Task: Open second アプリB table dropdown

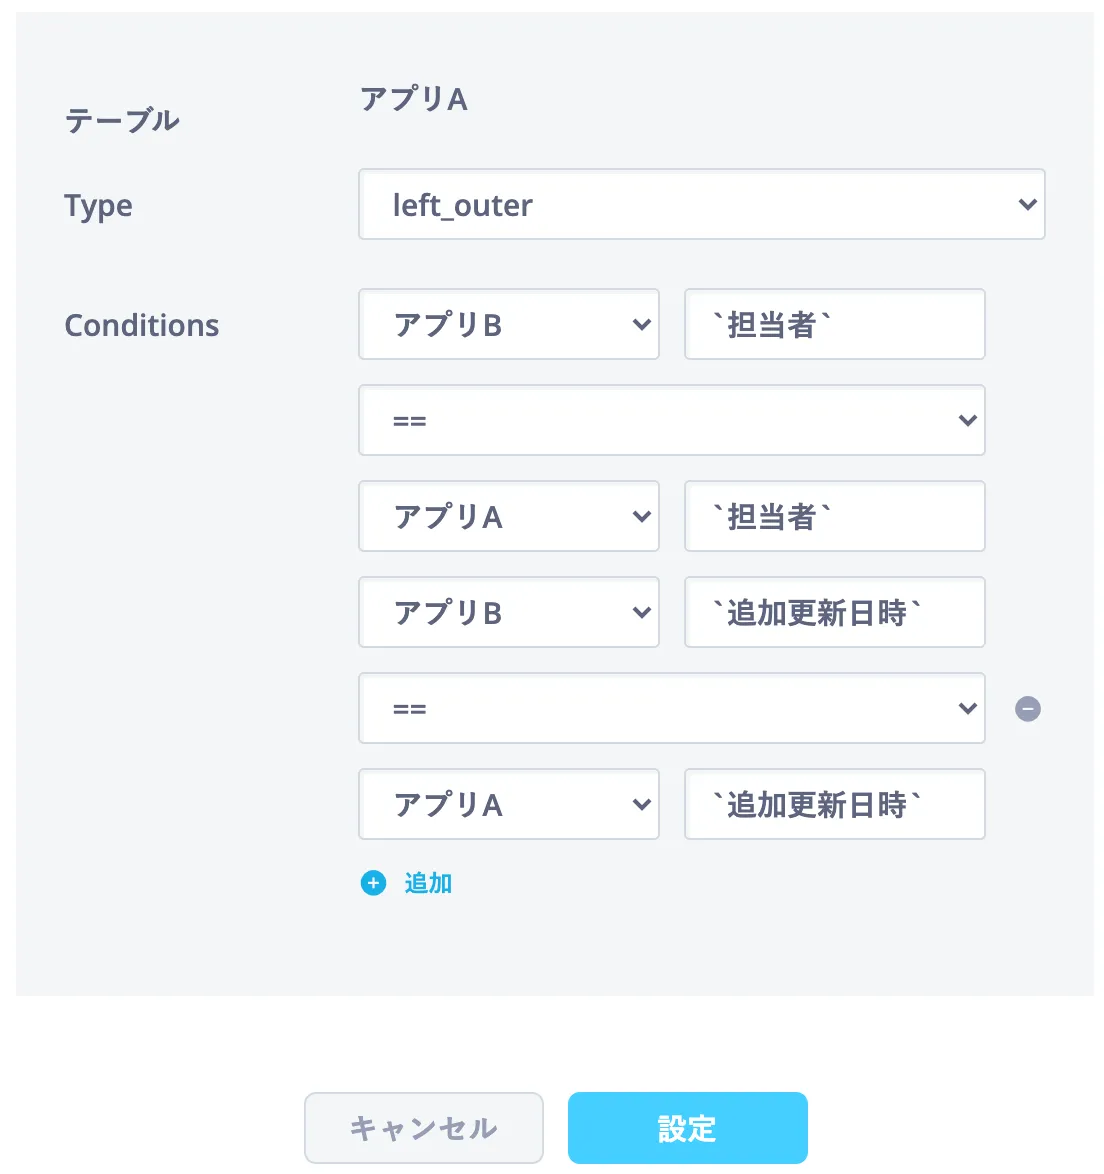Action: click(508, 613)
